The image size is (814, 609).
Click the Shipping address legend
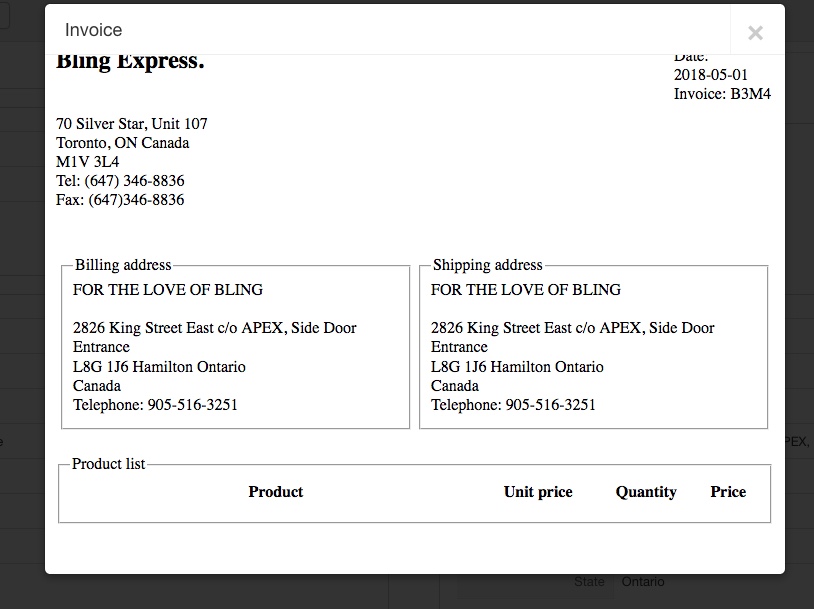(487, 265)
